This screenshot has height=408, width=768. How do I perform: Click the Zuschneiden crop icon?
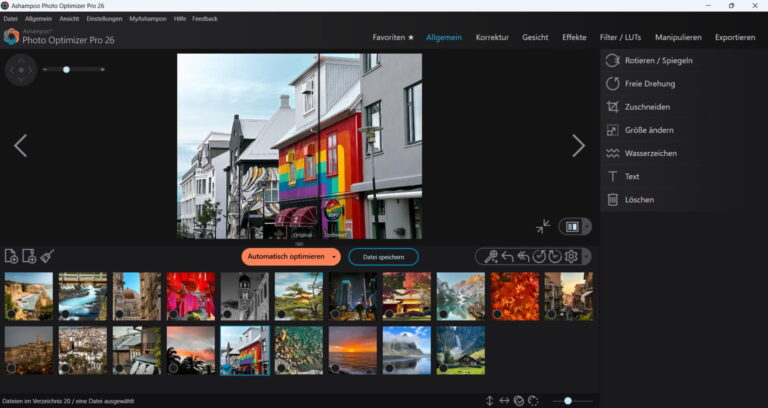click(x=612, y=107)
